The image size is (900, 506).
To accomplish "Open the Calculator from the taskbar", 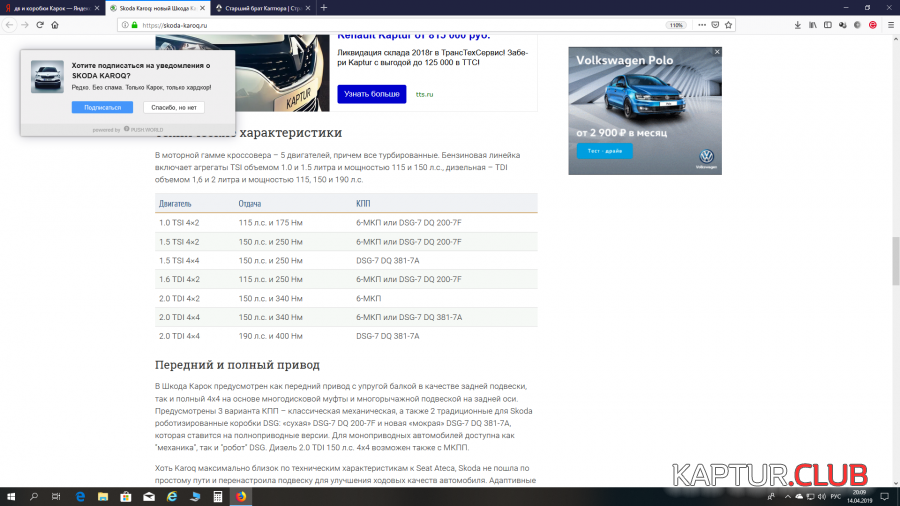I will [218, 497].
